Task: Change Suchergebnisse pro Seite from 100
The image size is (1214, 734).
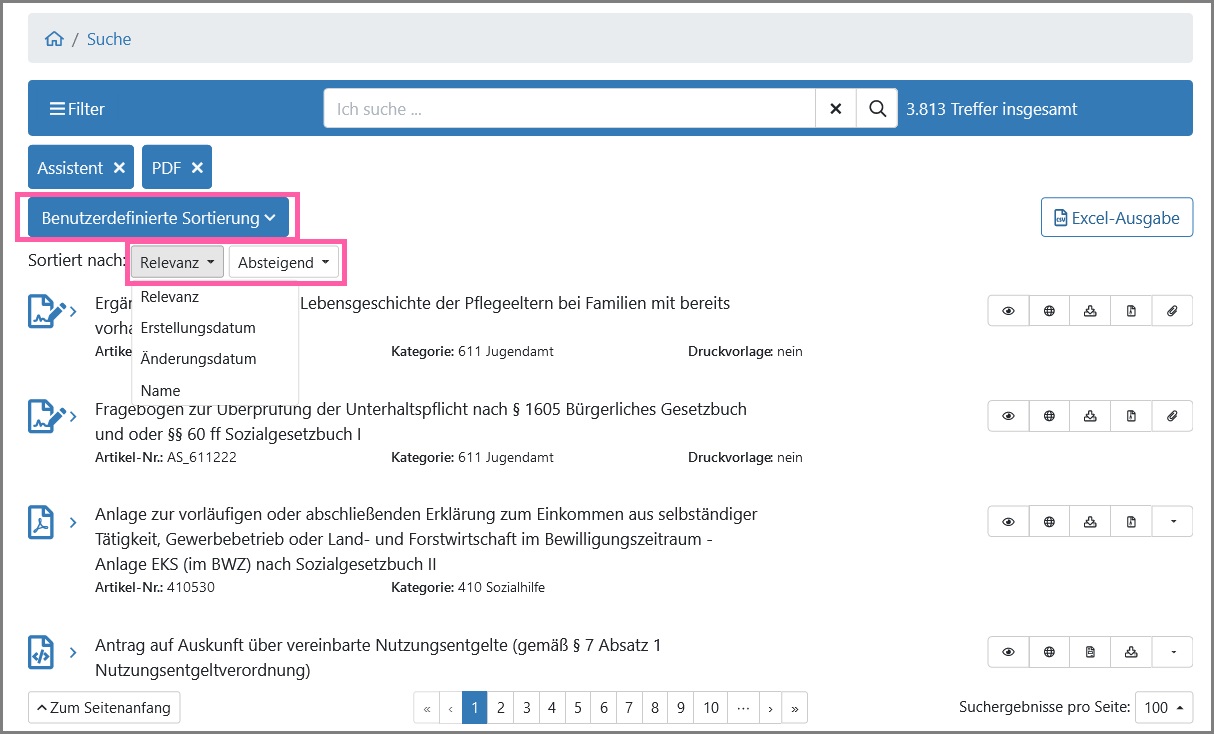Action: point(1164,707)
